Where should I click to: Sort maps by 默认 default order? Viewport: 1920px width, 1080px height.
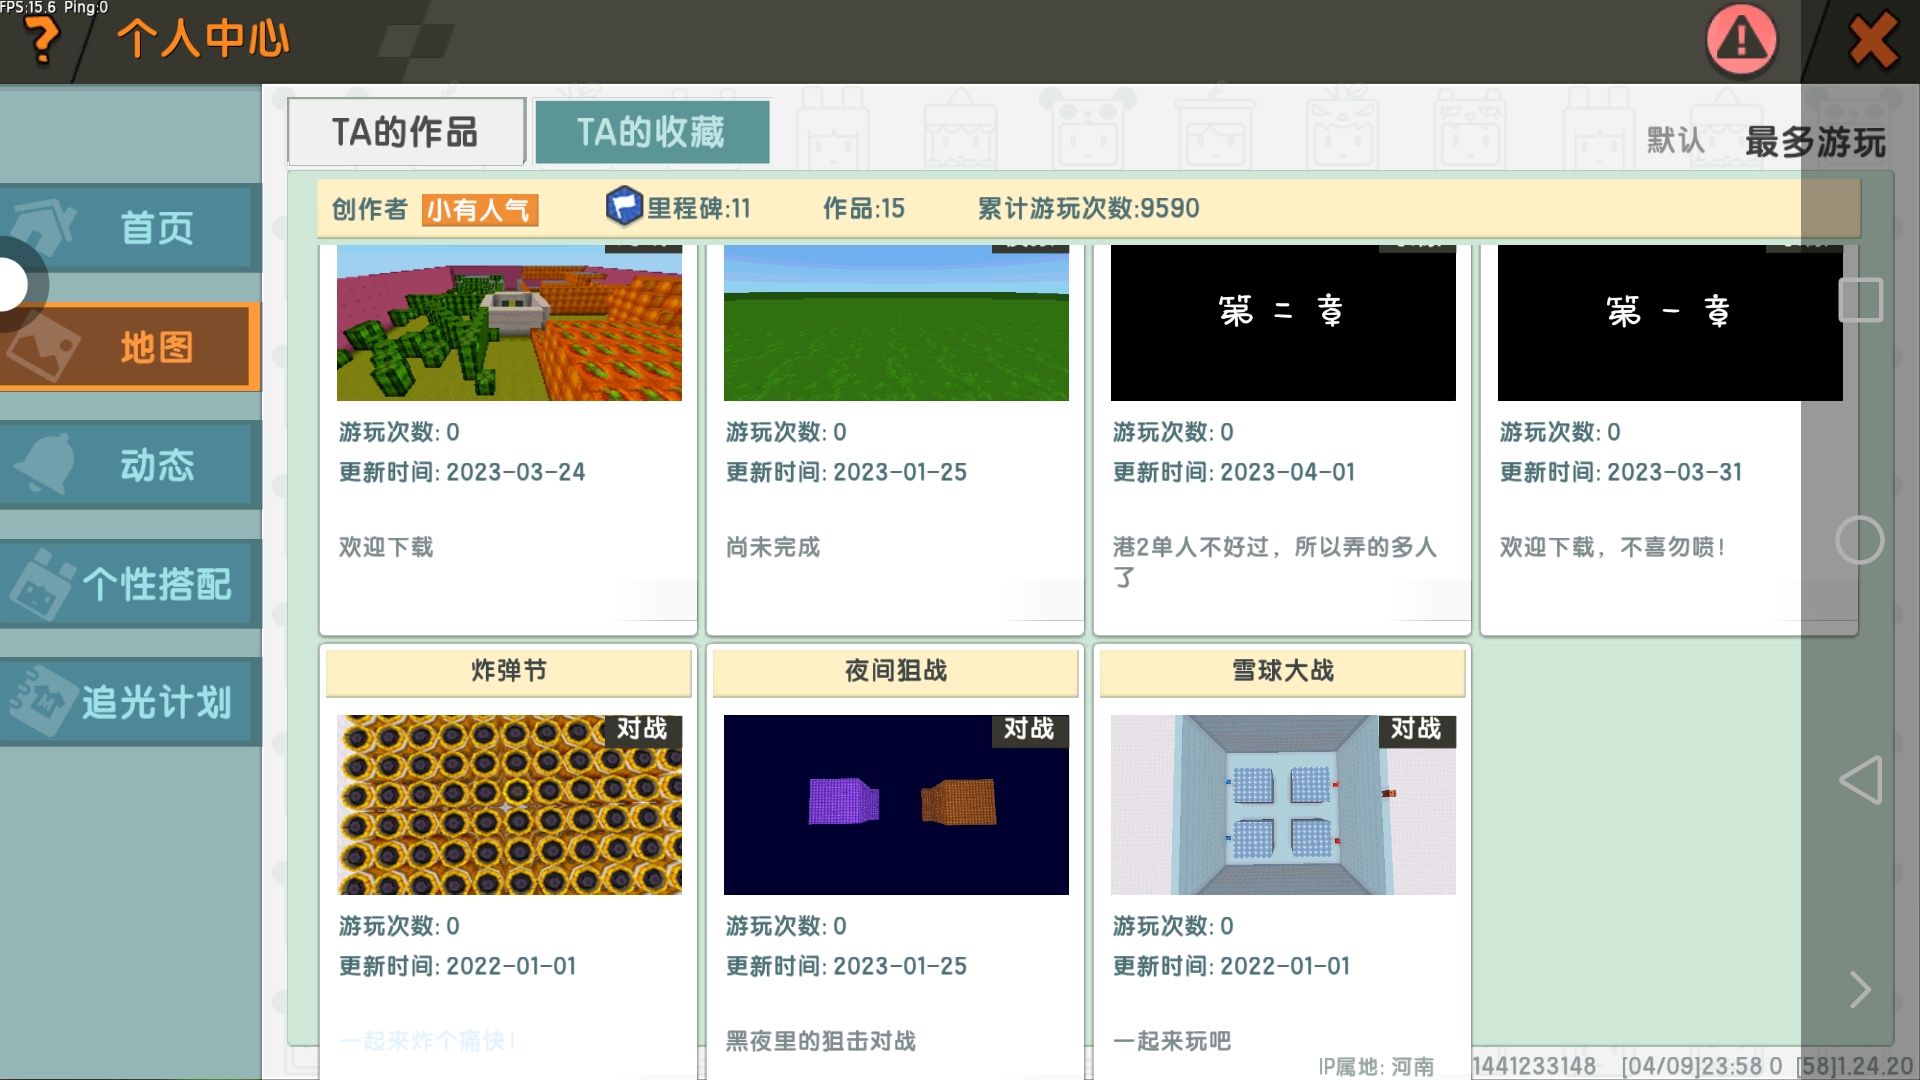1676,141
